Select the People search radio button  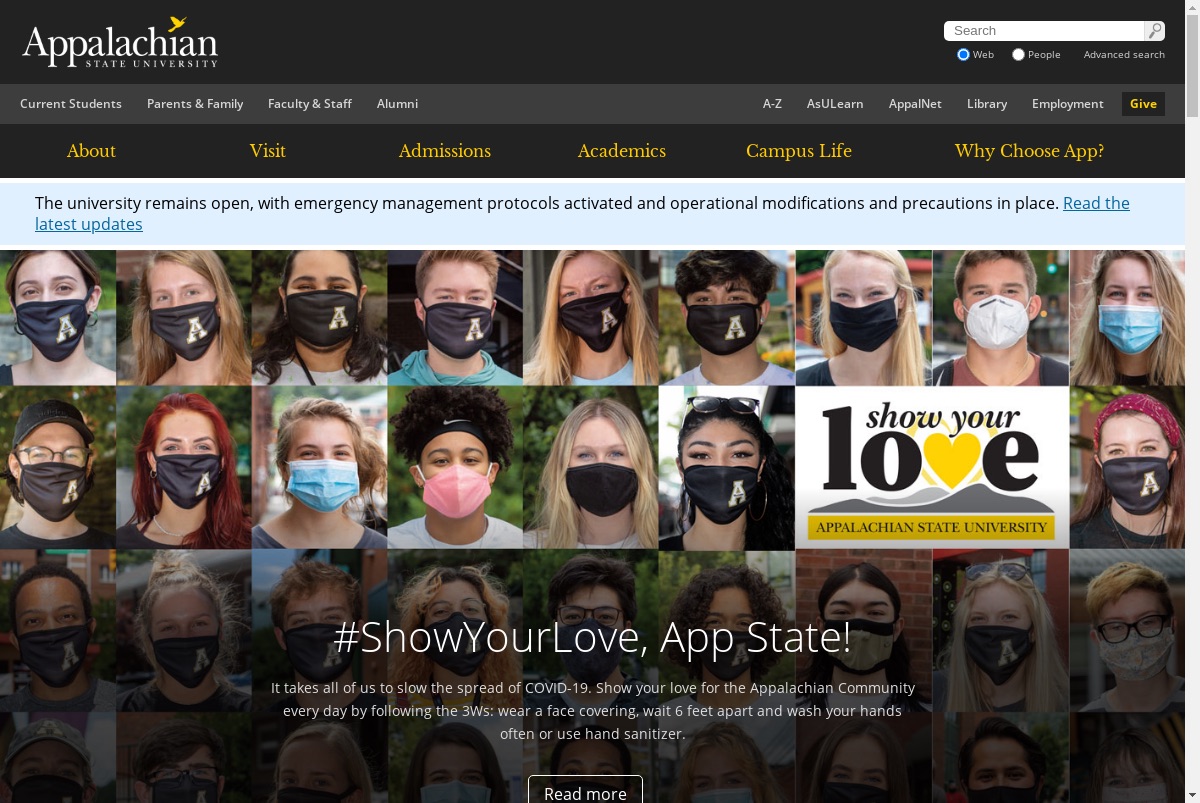[1018, 55]
